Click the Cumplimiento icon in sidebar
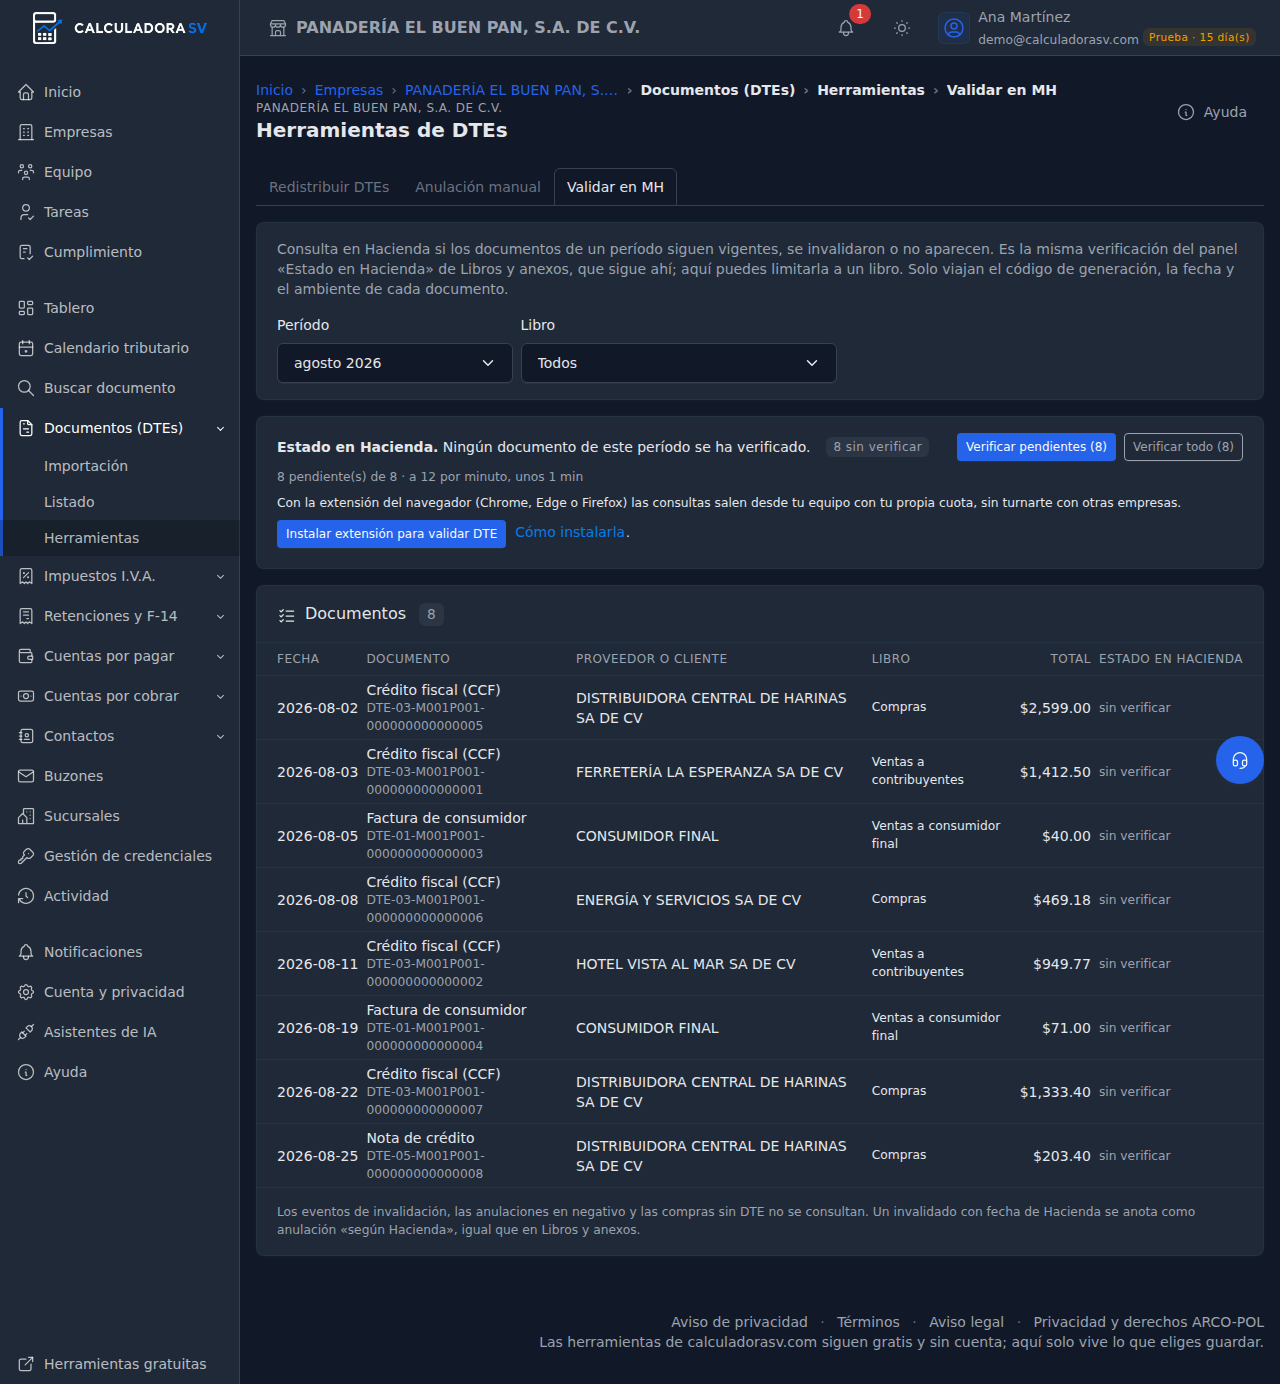This screenshot has width=1280, height=1384. (x=26, y=252)
